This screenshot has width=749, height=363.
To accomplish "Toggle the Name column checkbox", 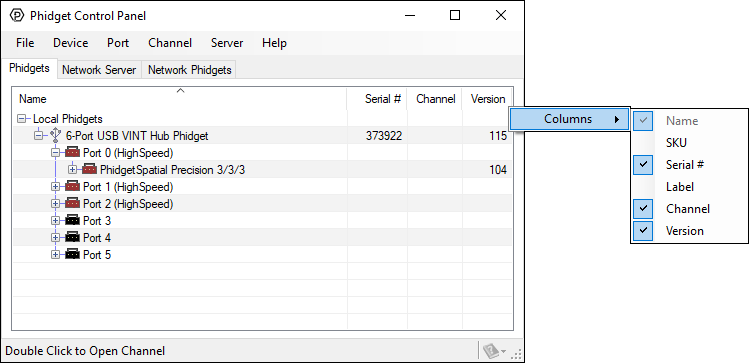I will [643, 121].
